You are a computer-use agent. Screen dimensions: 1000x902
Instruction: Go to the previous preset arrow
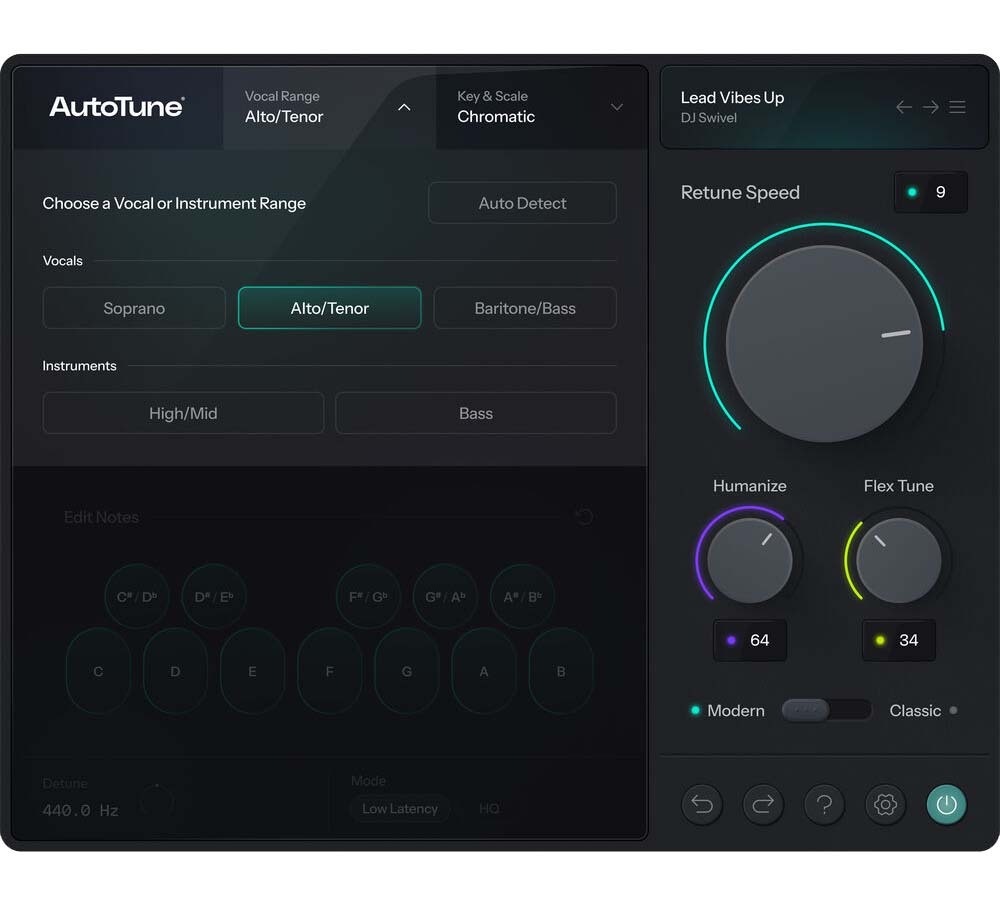click(x=904, y=107)
